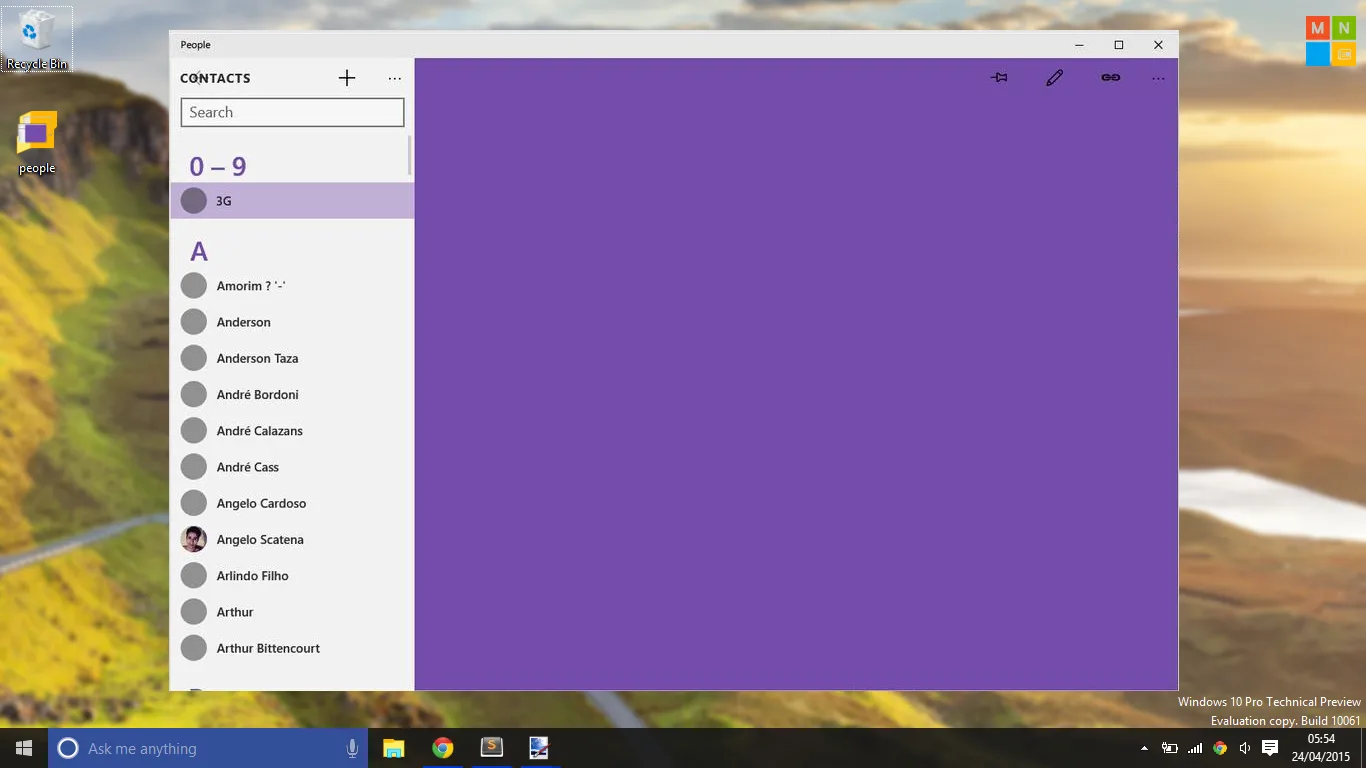Edit the selected contact with pencil icon
The width and height of the screenshot is (1366, 768).
[1054, 77]
